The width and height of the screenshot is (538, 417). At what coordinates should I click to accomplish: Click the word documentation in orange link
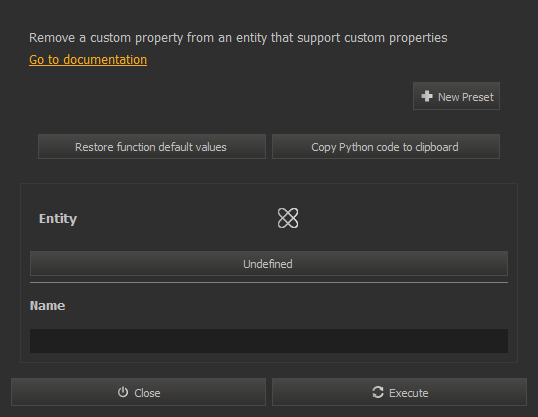[x=105, y=59]
